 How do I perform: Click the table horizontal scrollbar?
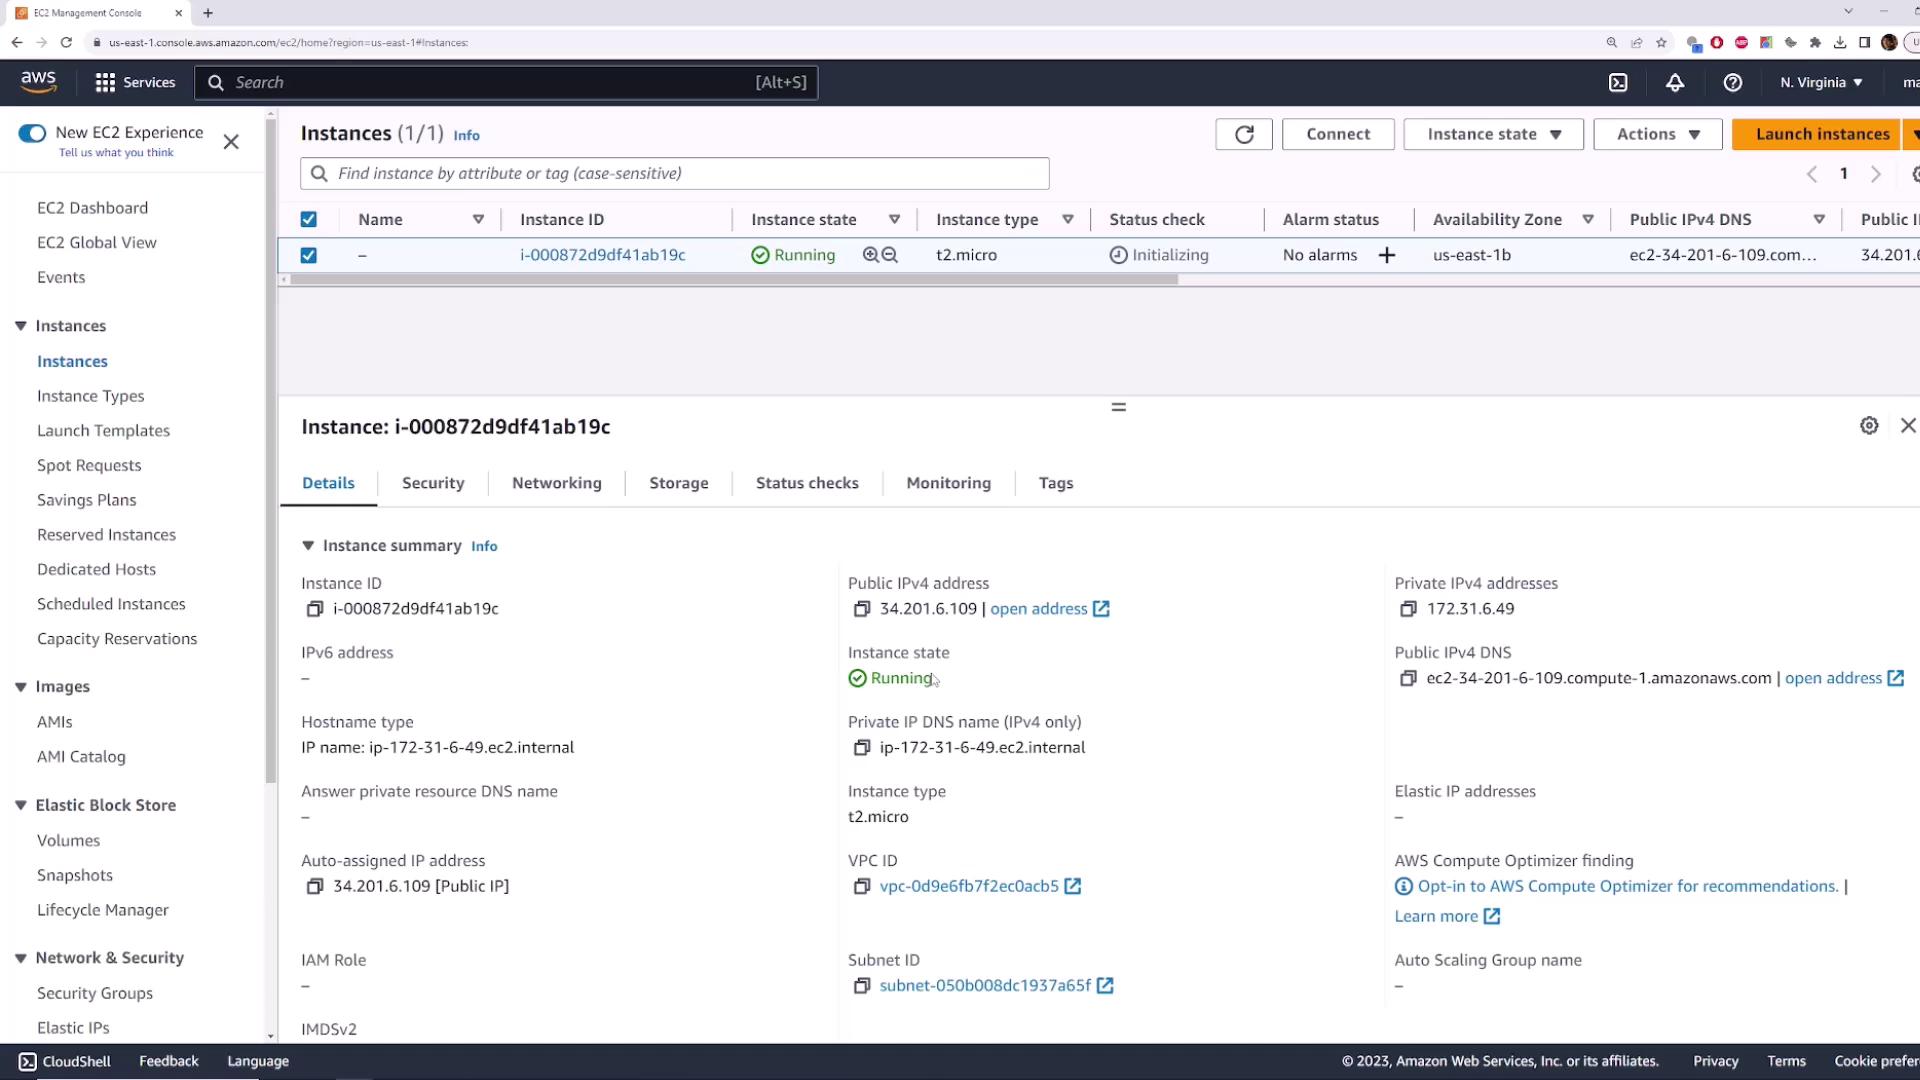click(x=733, y=280)
